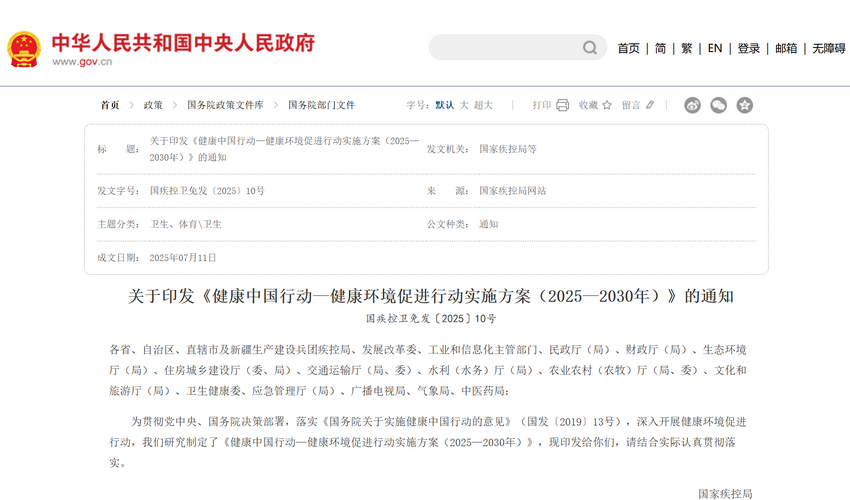Click the search magnifier icon
850x500 pixels.
590,48
